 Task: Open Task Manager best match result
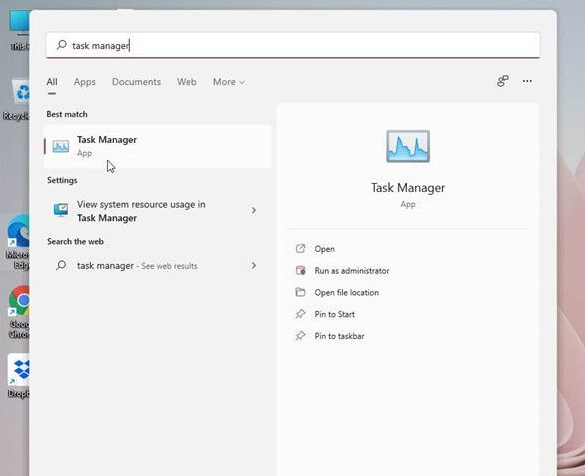[x=158, y=146]
